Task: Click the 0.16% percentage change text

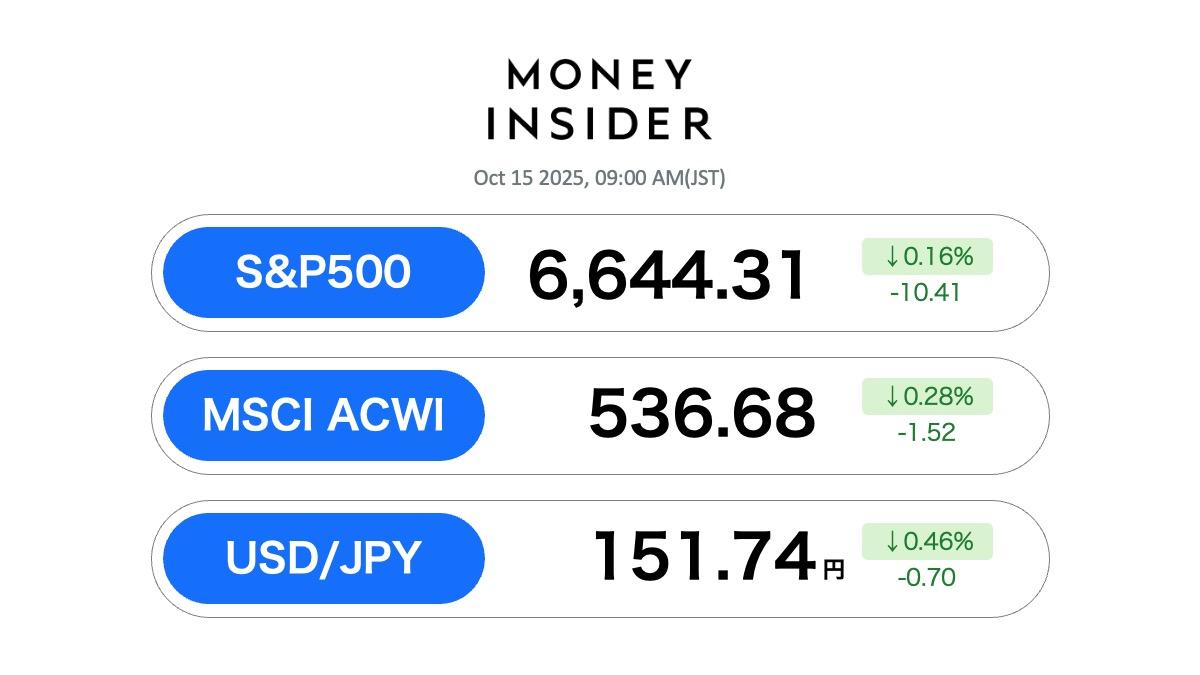Action: tap(937, 257)
